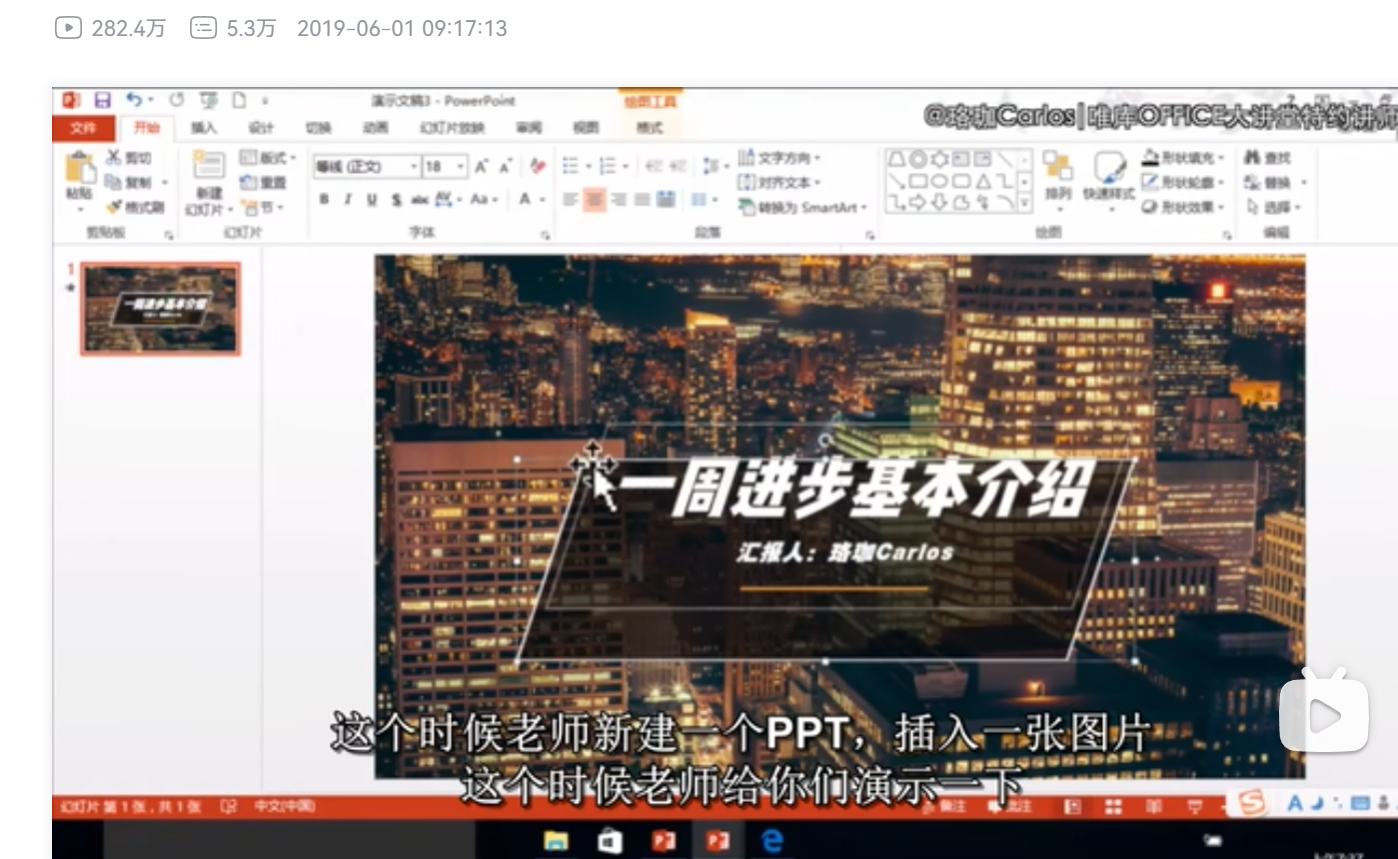Click the Undo arrow icon

(x=134, y=100)
